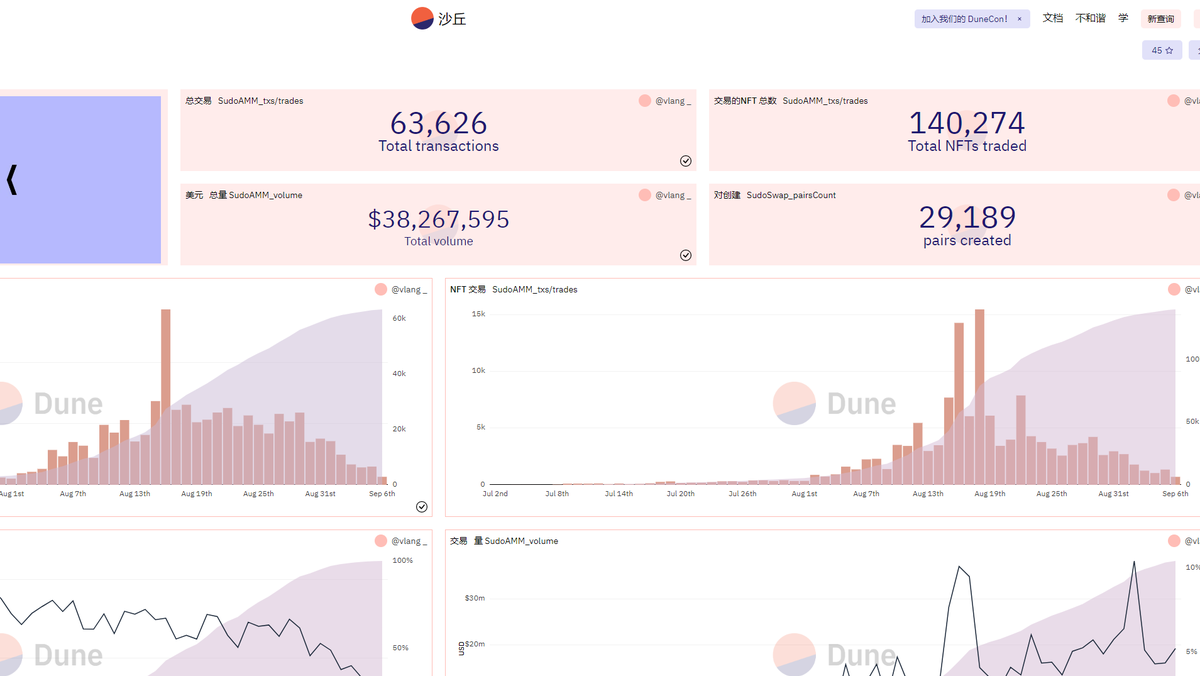Open the SudoSwap_pairsCount query link
Image resolution: width=1200 pixels, height=676 pixels.
tap(791, 195)
